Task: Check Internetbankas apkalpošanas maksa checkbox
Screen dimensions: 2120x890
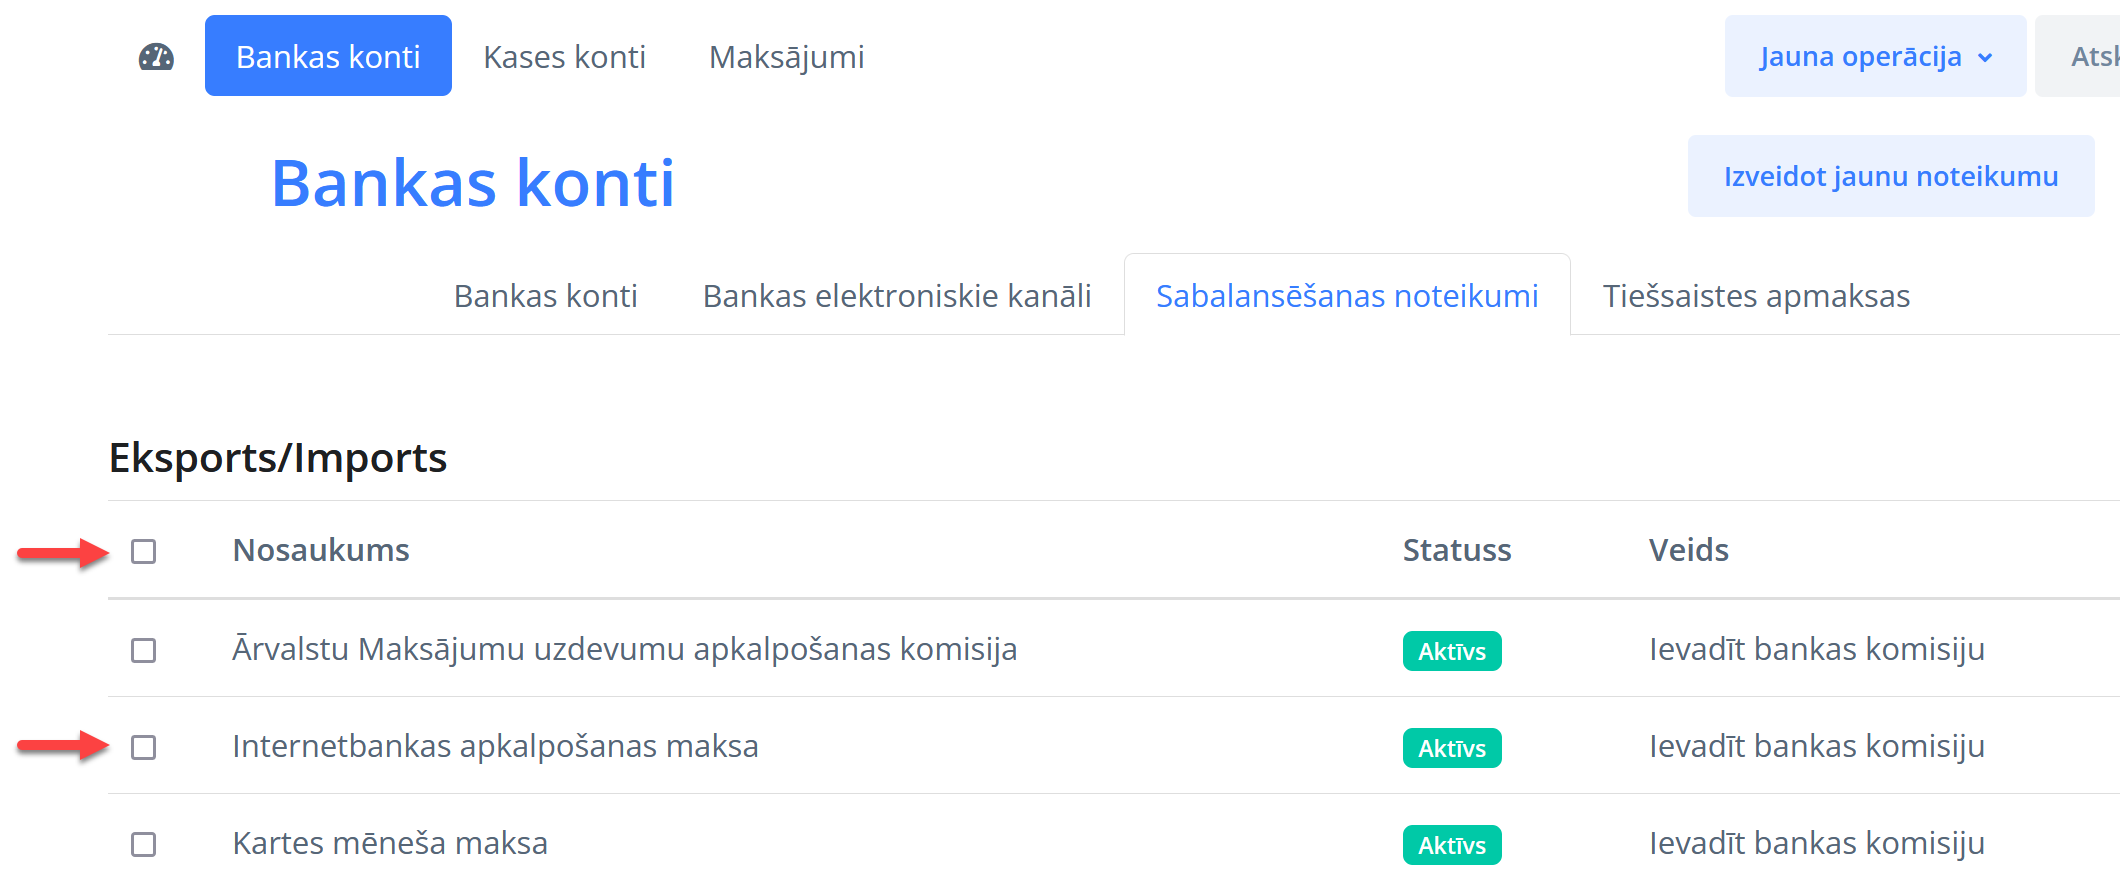Action: (x=144, y=747)
